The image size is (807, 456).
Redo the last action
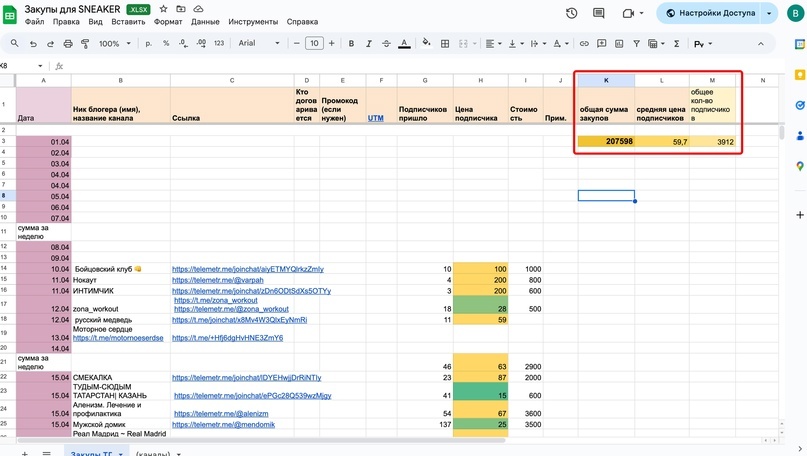pyautogui.click(x=50, y=44)
